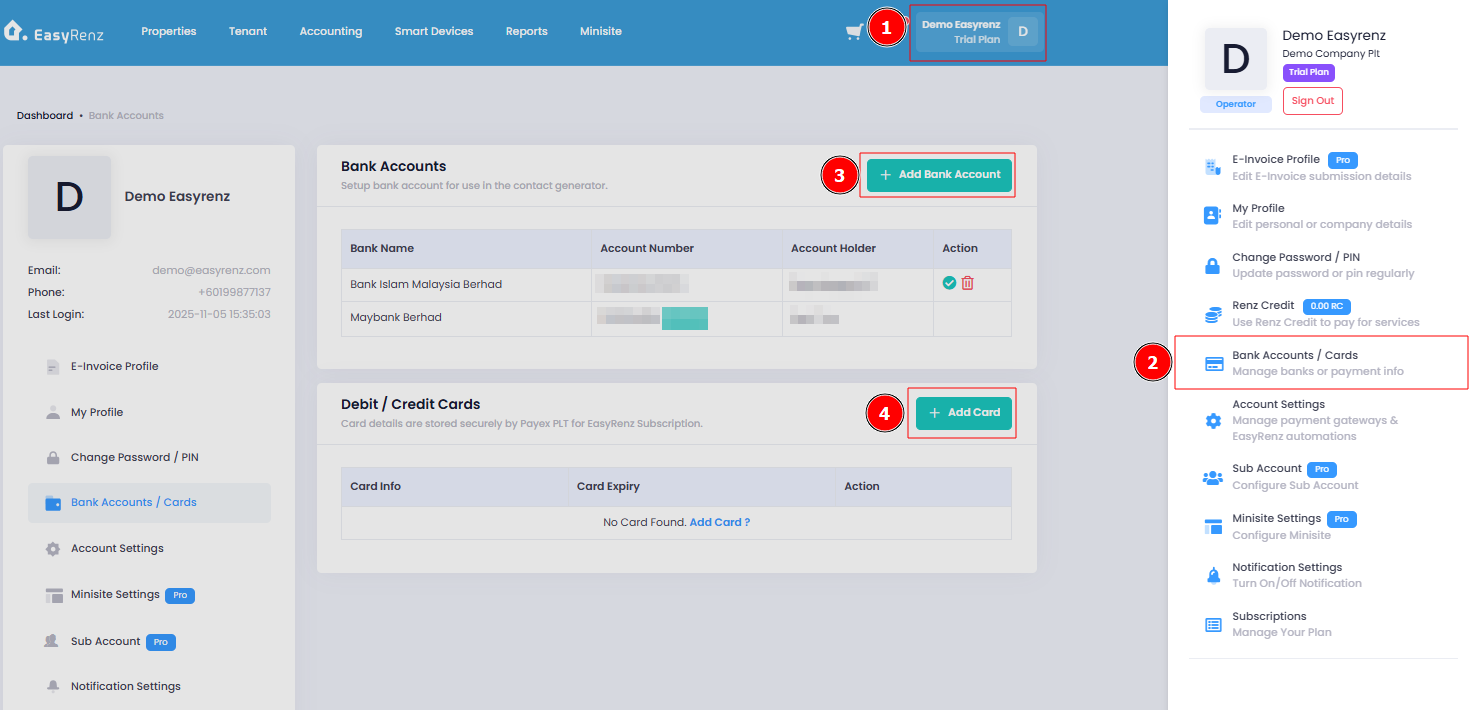Select the Renz Credit coins icon

click(1213, 314)
